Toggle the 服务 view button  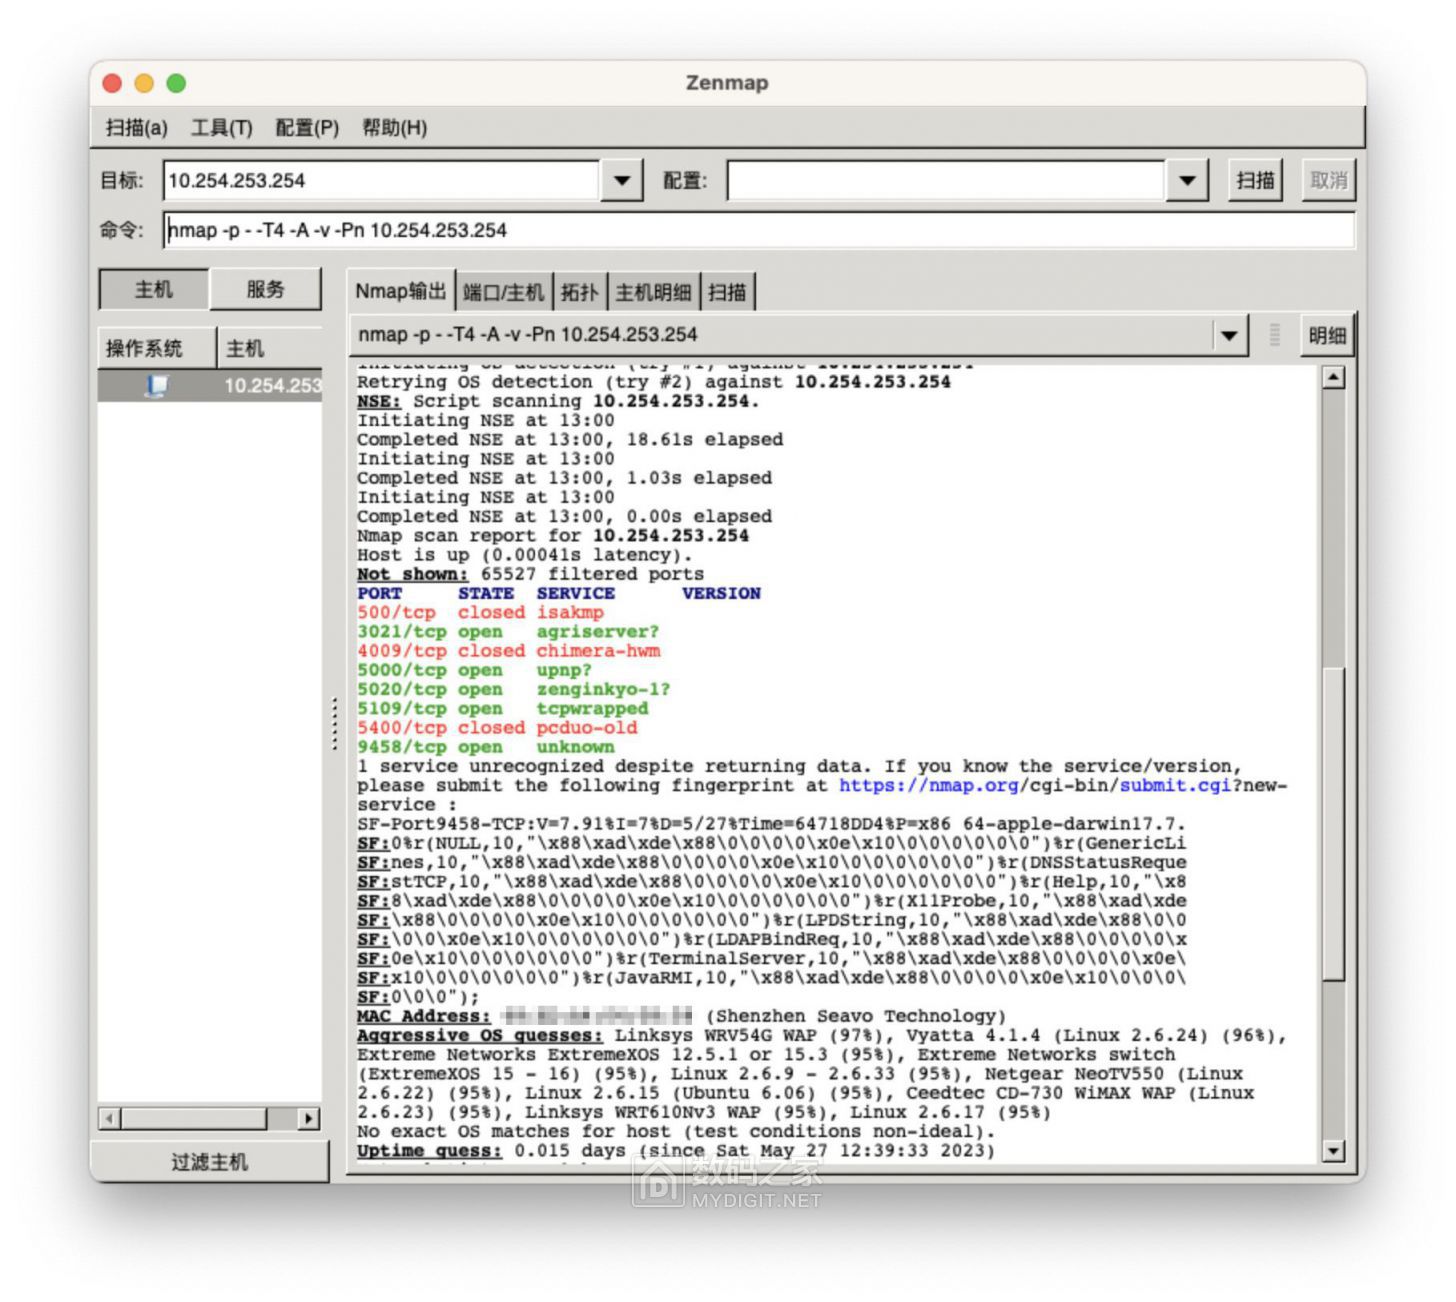265,290
